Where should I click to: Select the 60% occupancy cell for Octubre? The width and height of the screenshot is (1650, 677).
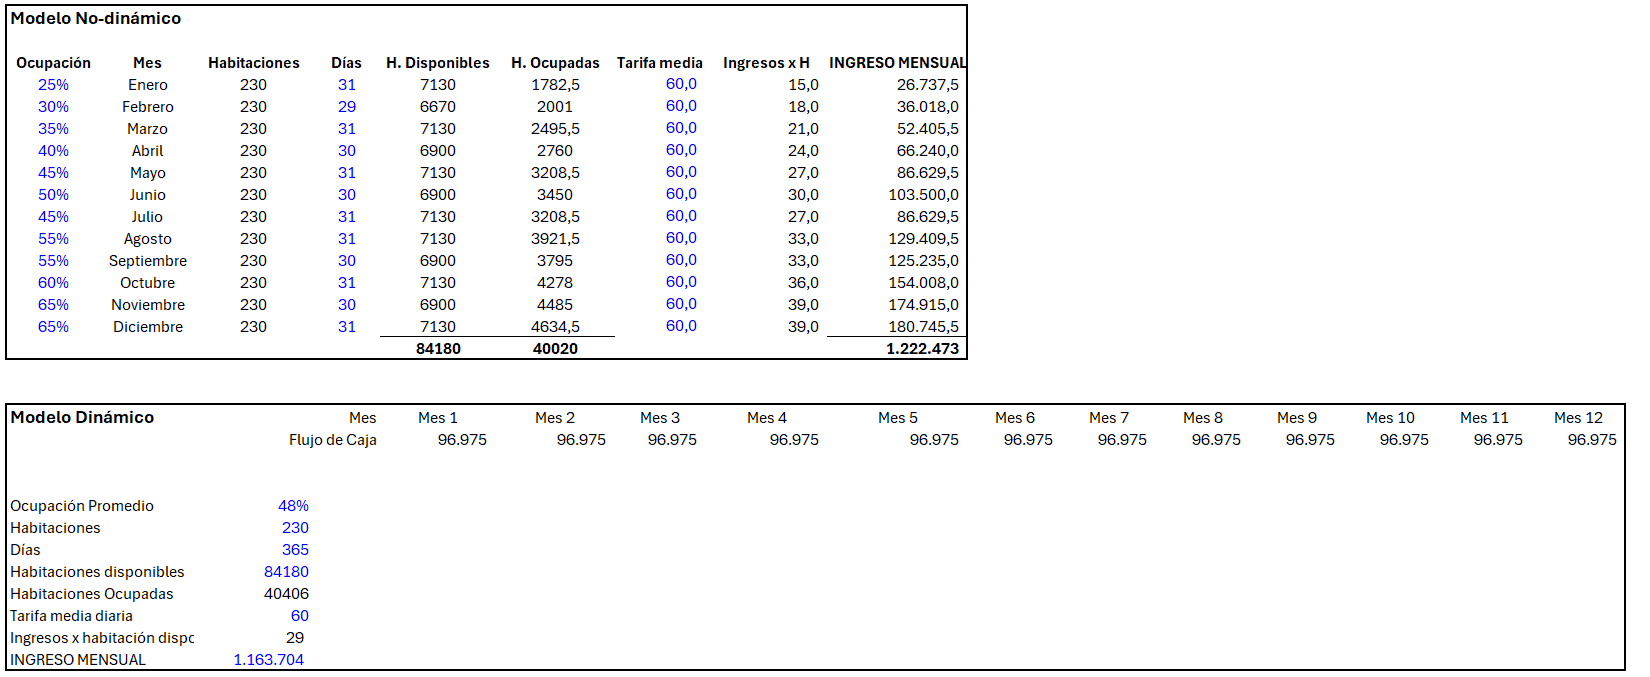tap(53, 283)
